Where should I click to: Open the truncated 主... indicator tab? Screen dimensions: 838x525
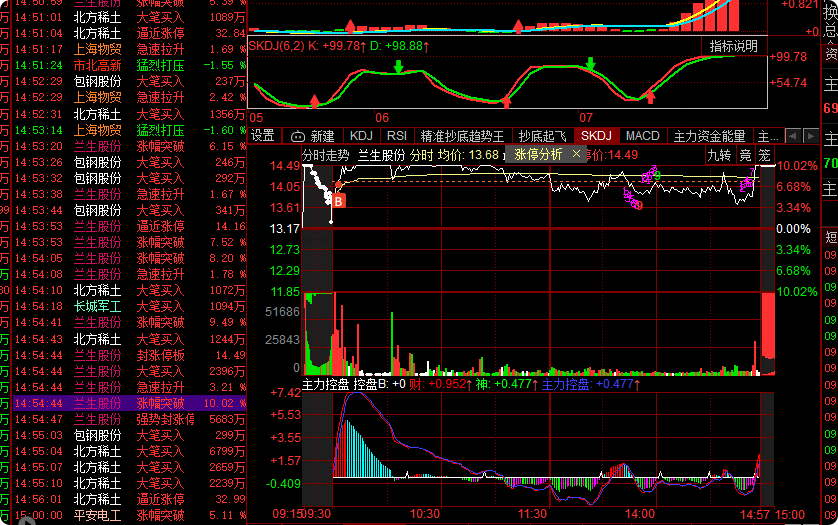[768, 136]
